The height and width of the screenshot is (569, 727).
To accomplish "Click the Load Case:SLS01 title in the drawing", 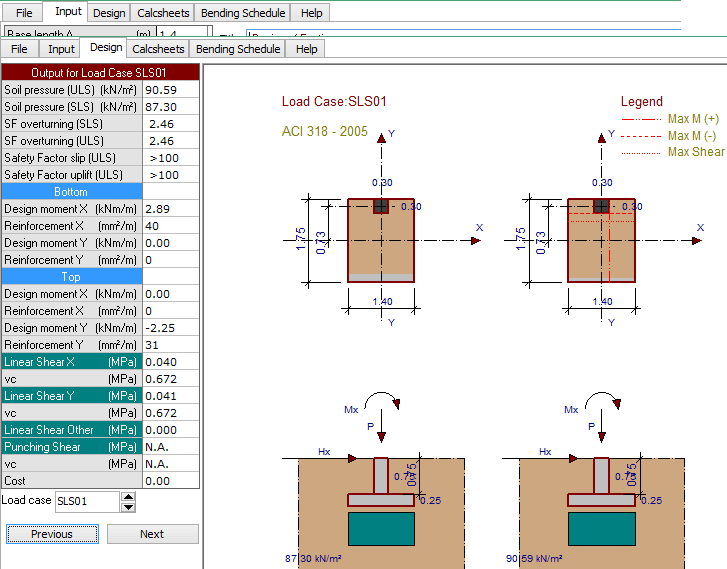I will tap(334, 101).
